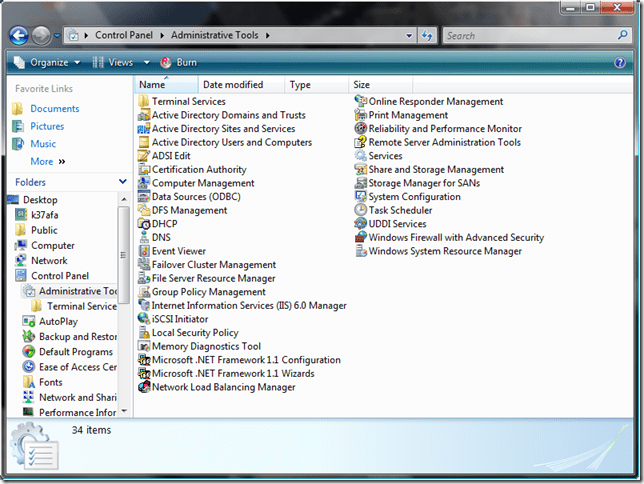Open the Pictures favorite link
The height and width of the screenshot is (484, 644).
(x=47, y=126)
